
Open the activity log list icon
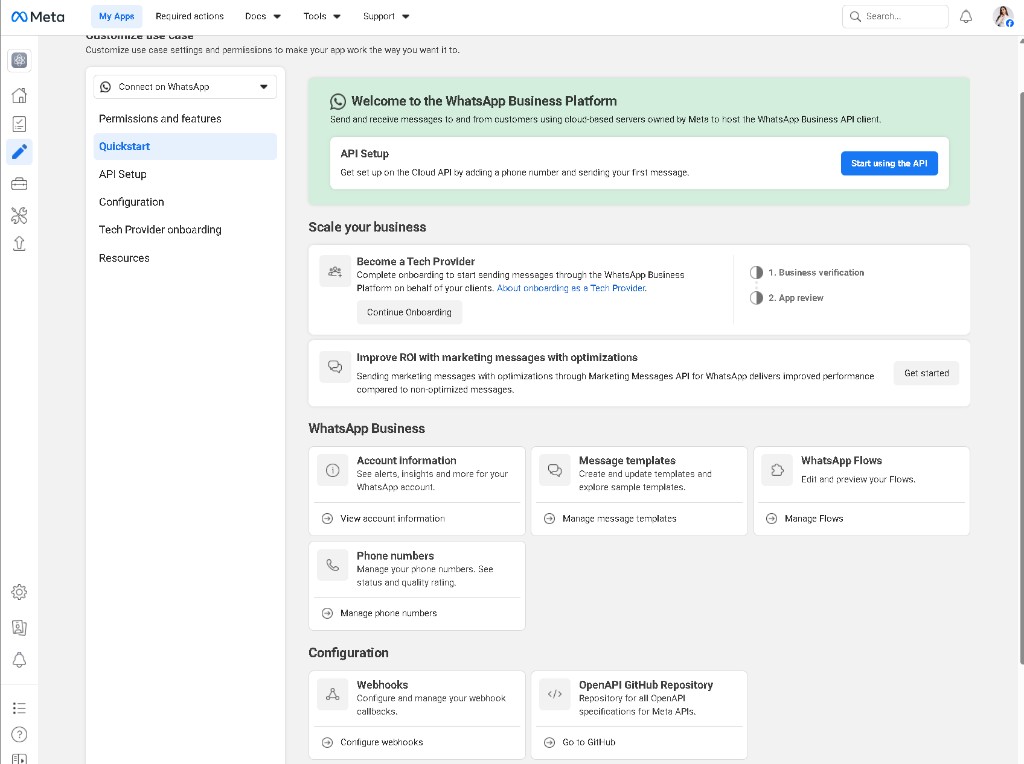(20, 708)
